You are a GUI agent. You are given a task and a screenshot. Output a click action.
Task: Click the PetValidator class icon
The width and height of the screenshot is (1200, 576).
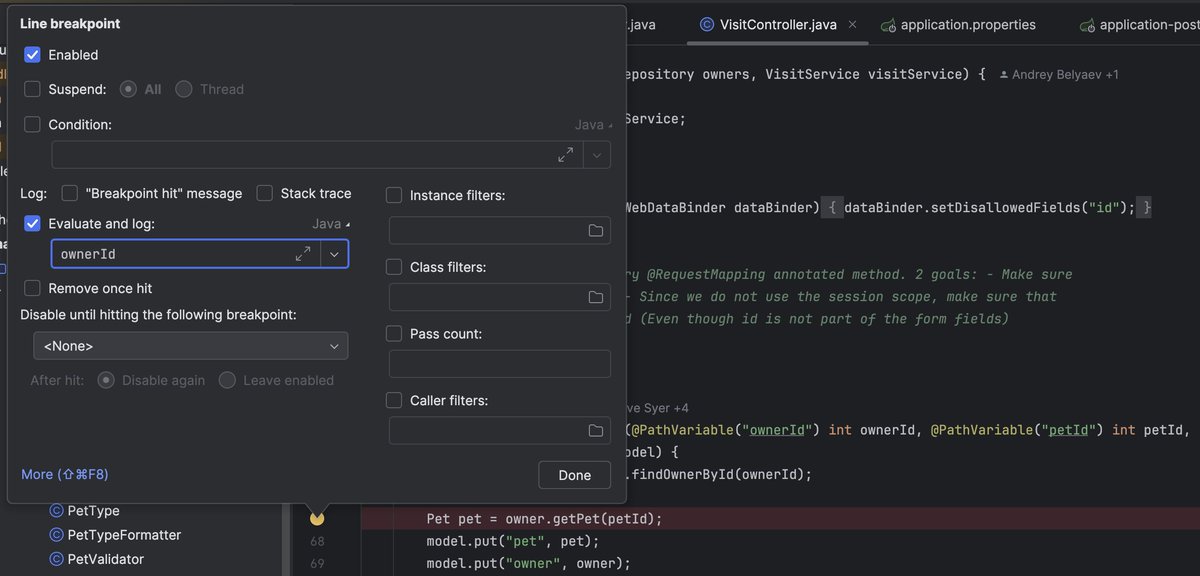(x=56, y=559)
